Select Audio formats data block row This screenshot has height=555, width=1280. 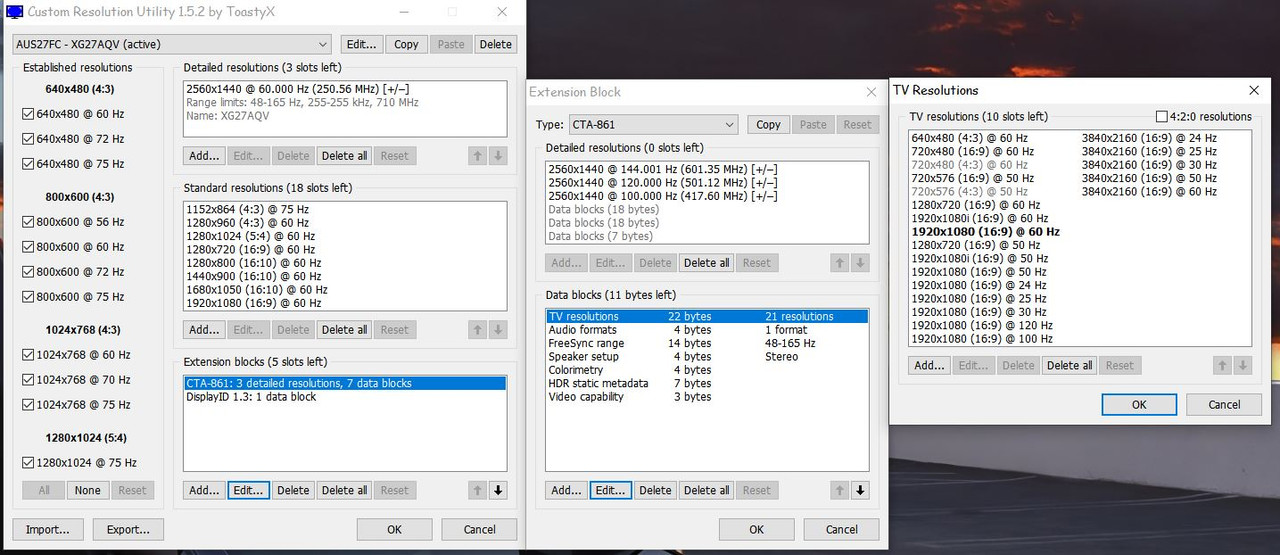pos(707,330)
